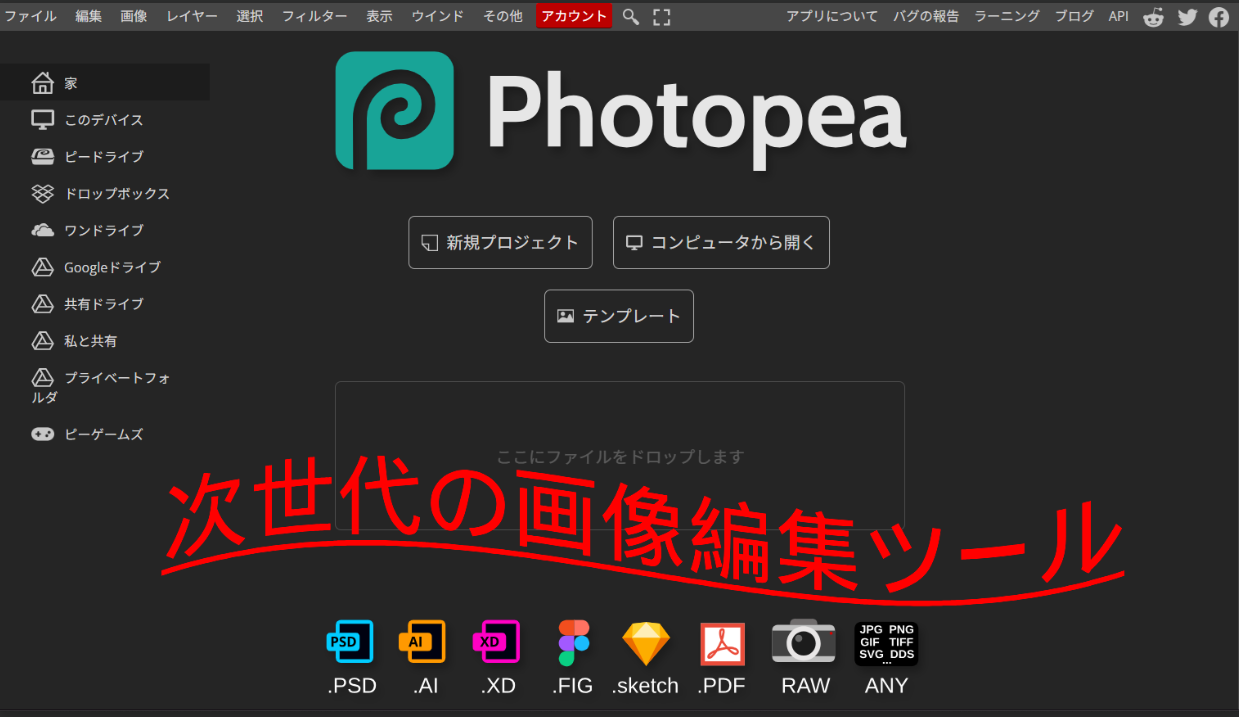
Task: Click the OneDrive cloud icon
Action: coord(42,230)
